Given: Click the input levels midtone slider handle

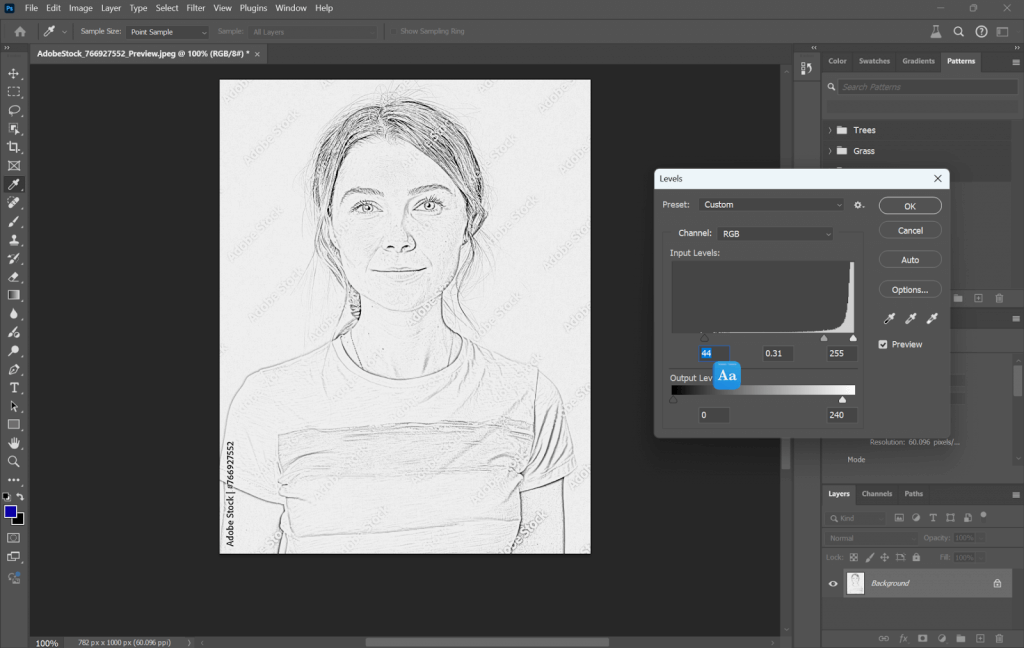Looking at the screenshot, I should tap(824, 338).
